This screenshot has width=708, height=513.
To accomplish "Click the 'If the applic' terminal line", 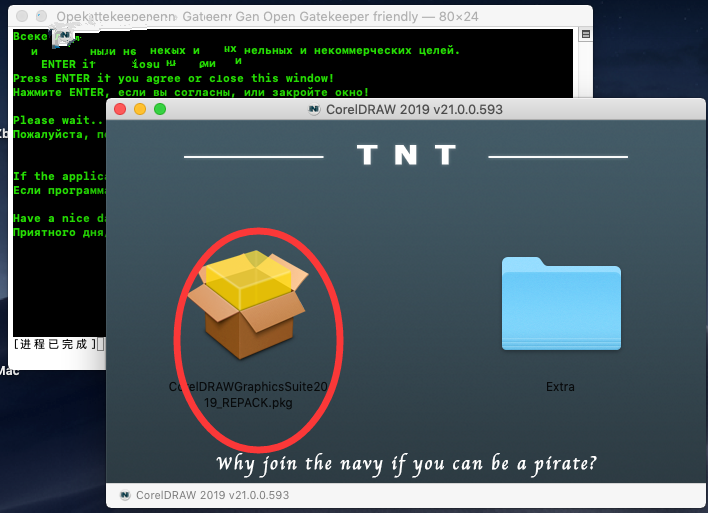I will [x=60, y=176].
